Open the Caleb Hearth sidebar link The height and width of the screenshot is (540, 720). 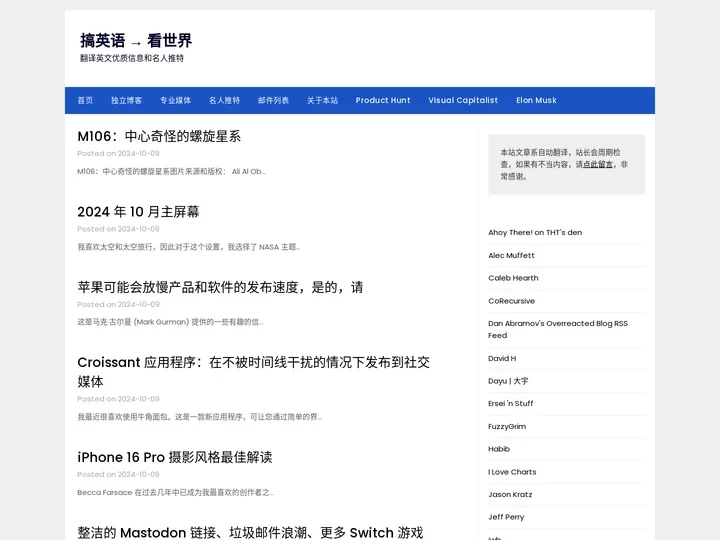point(513,278)
